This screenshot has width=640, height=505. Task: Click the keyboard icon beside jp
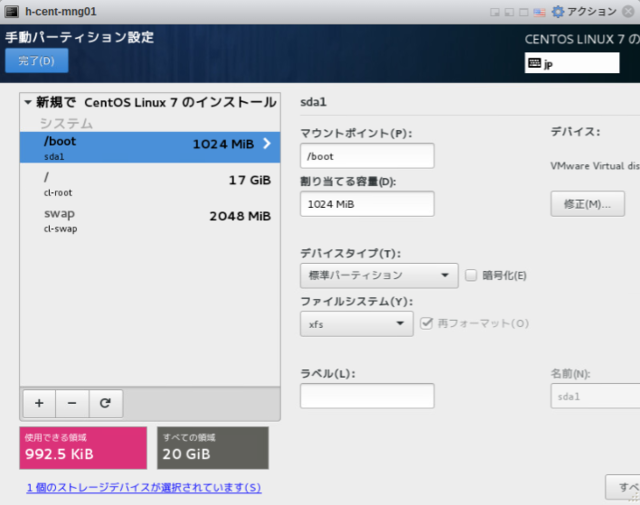534,63
